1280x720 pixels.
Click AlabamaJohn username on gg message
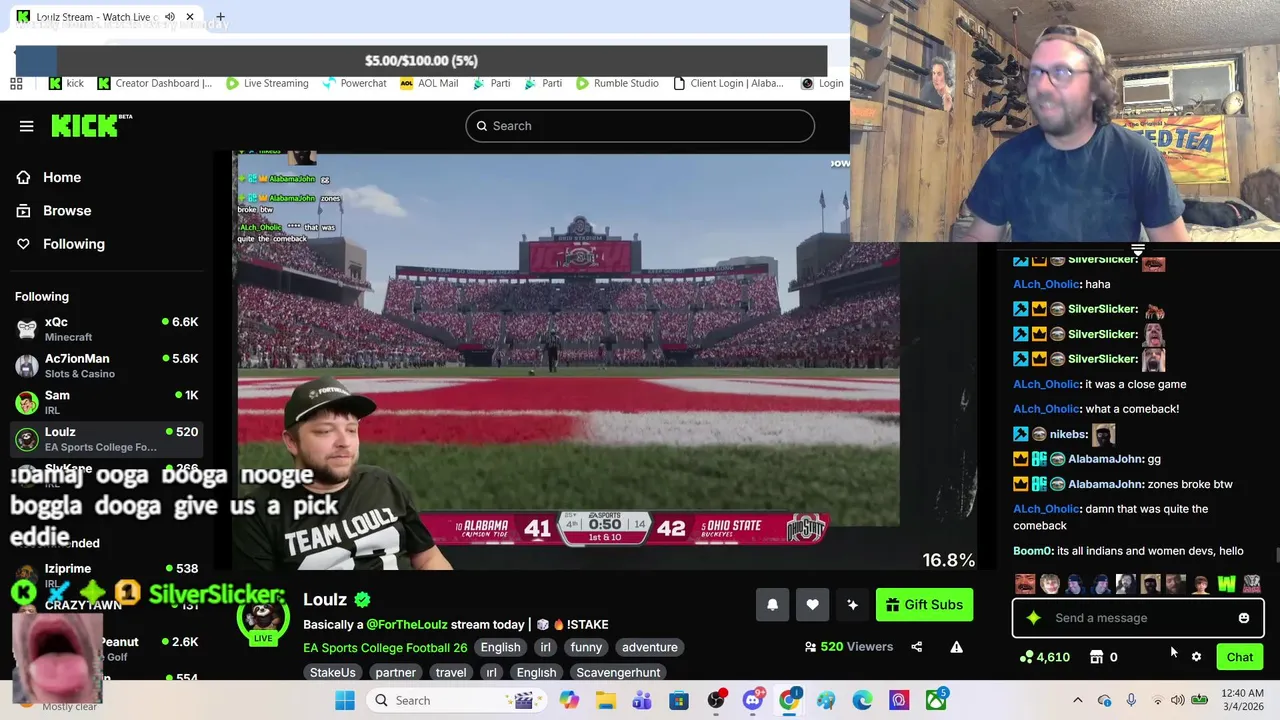[x=1104, y=459]
